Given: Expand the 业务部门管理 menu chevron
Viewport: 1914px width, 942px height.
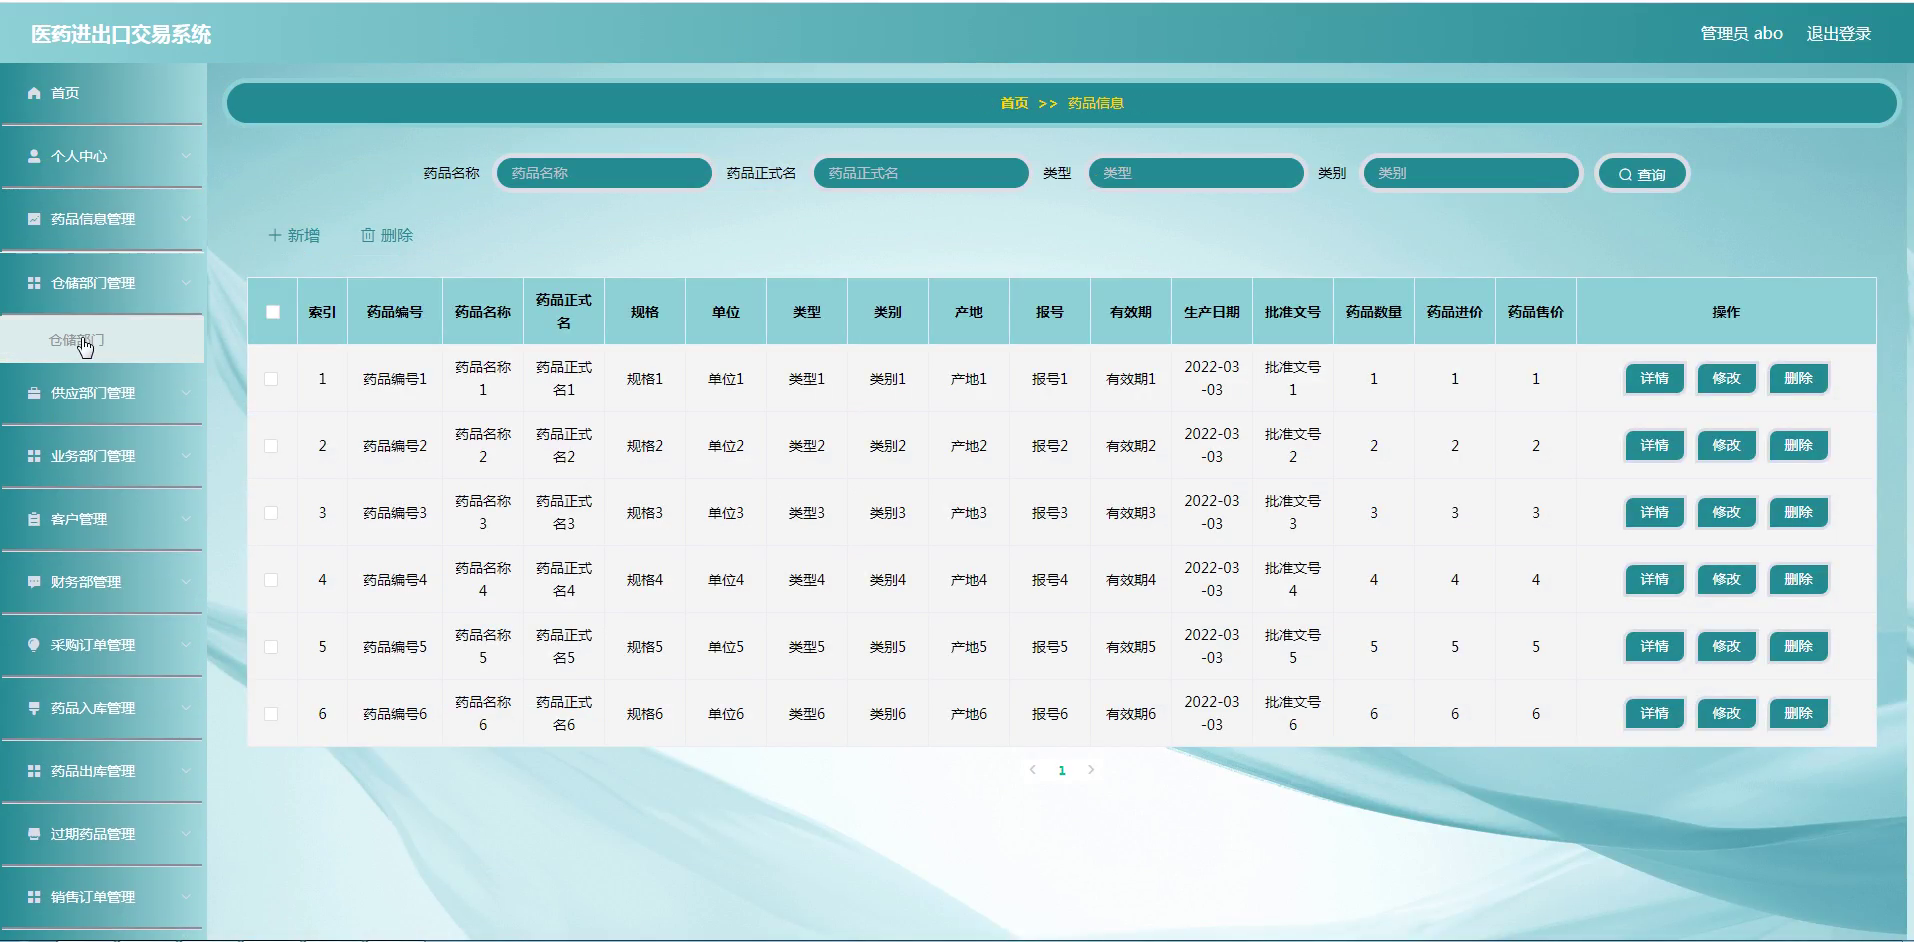Looking at the screenshot, I should (x=186, y=456).
